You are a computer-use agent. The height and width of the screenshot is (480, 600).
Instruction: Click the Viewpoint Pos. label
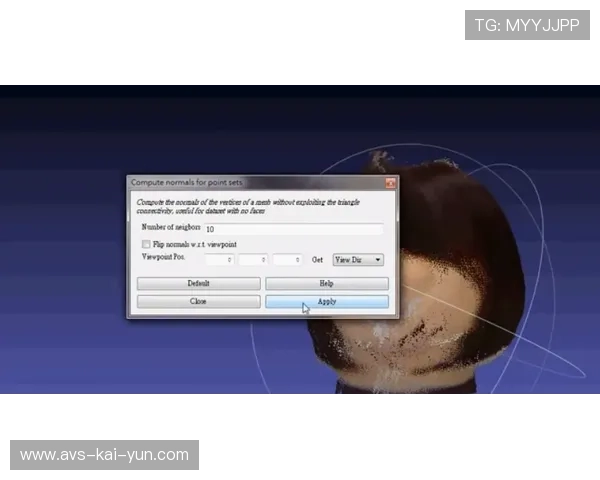point(163,259)
